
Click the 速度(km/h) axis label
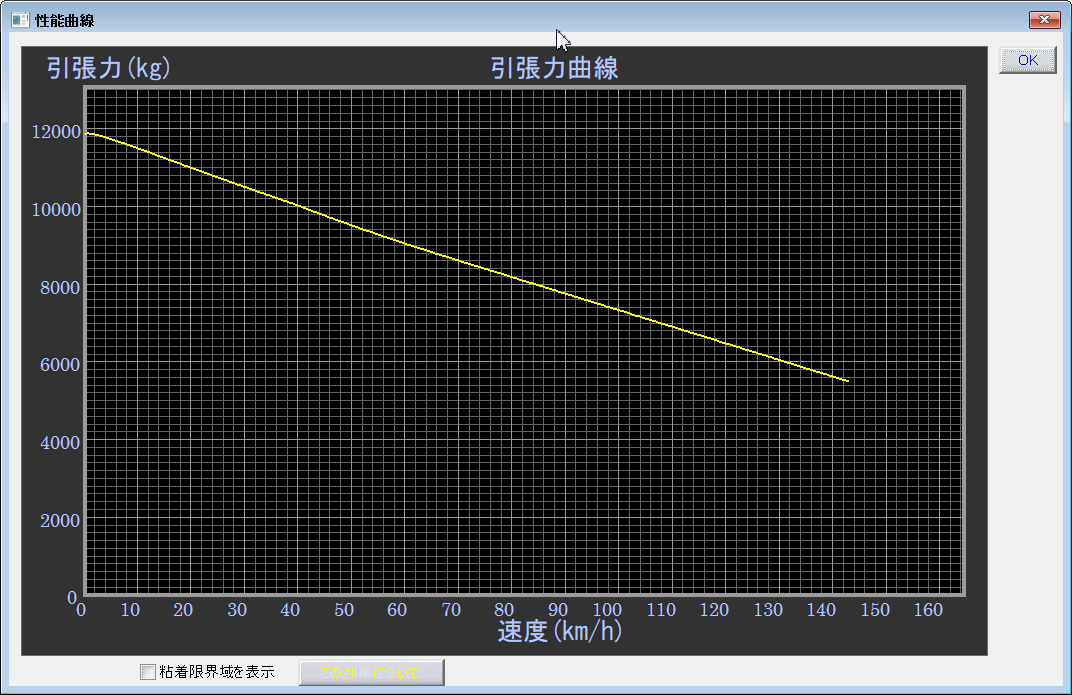pos(560,631)
